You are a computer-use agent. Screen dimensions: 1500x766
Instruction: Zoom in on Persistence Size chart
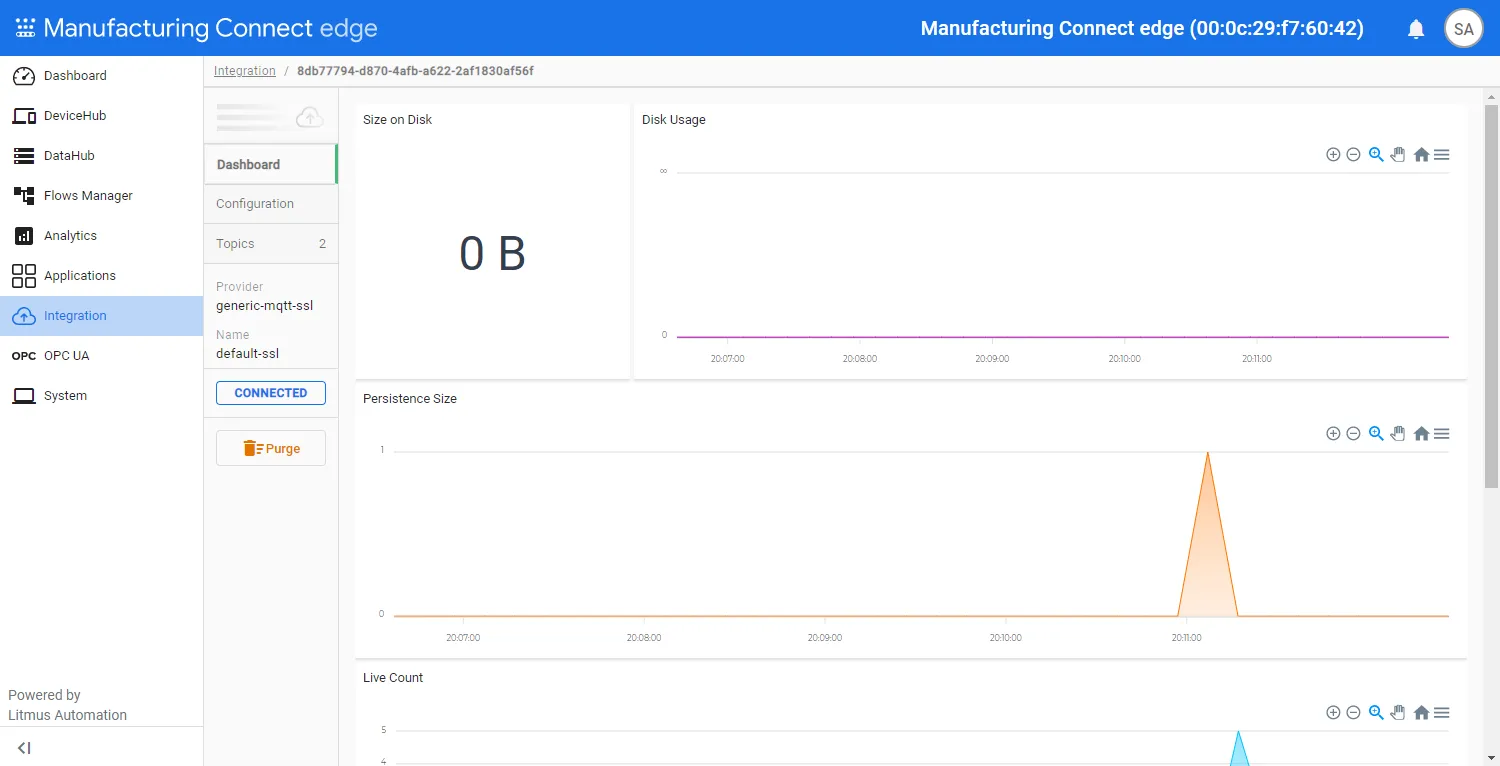(x=1333, y=434)
